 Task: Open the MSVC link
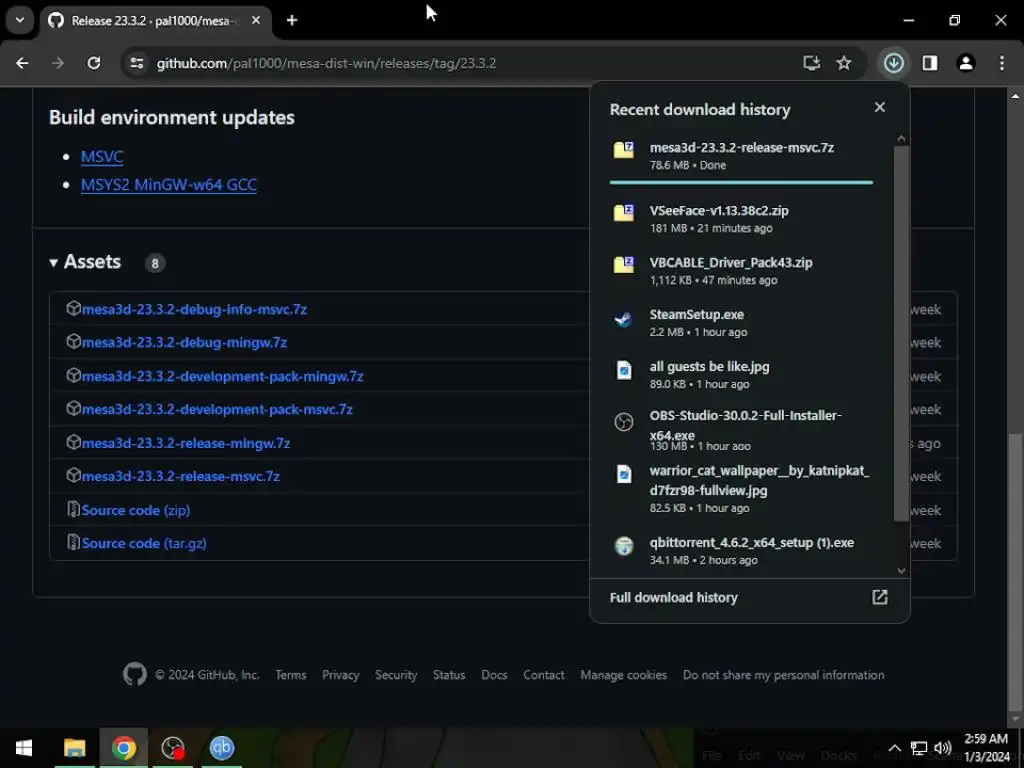point(102,157)
